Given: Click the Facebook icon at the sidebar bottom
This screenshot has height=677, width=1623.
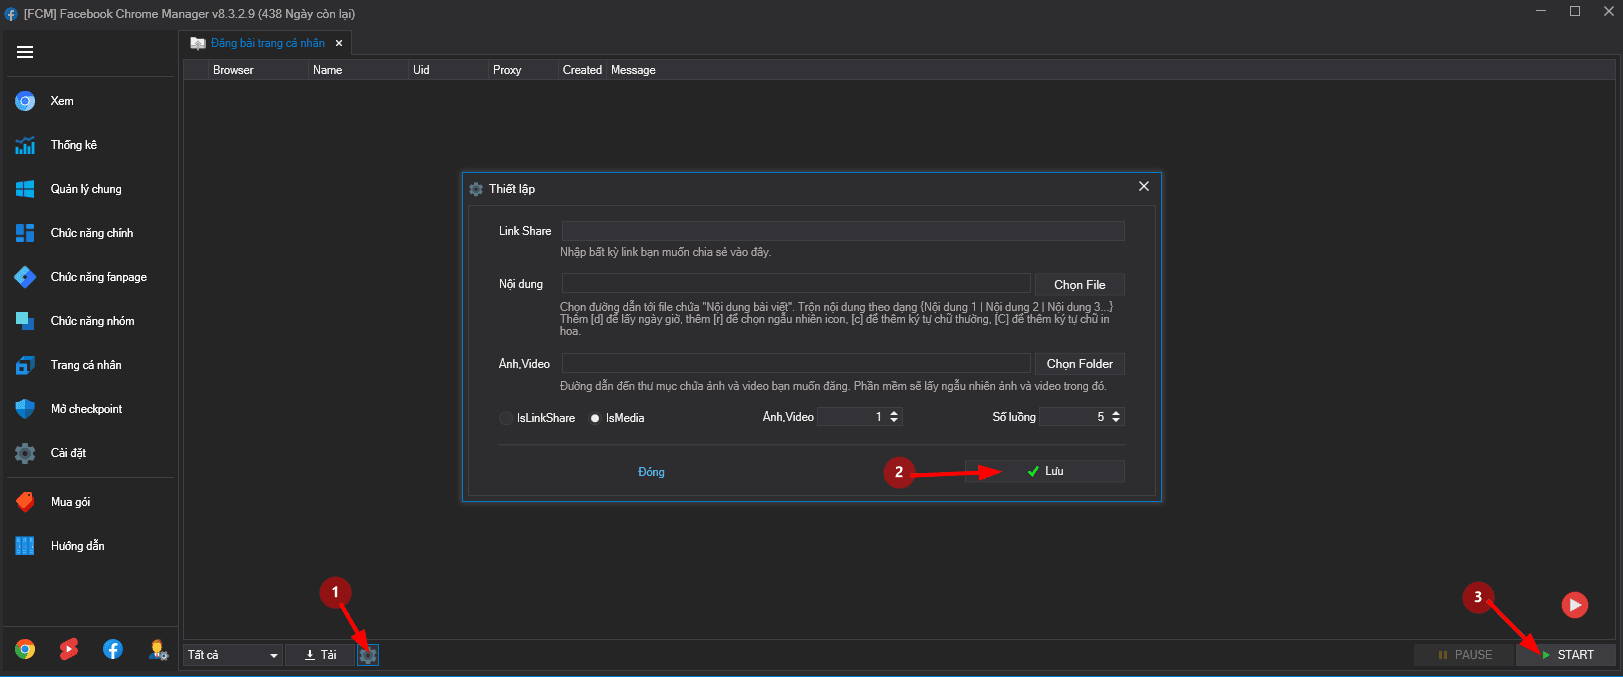Looking at the screenshot, I should click(113, 650).
